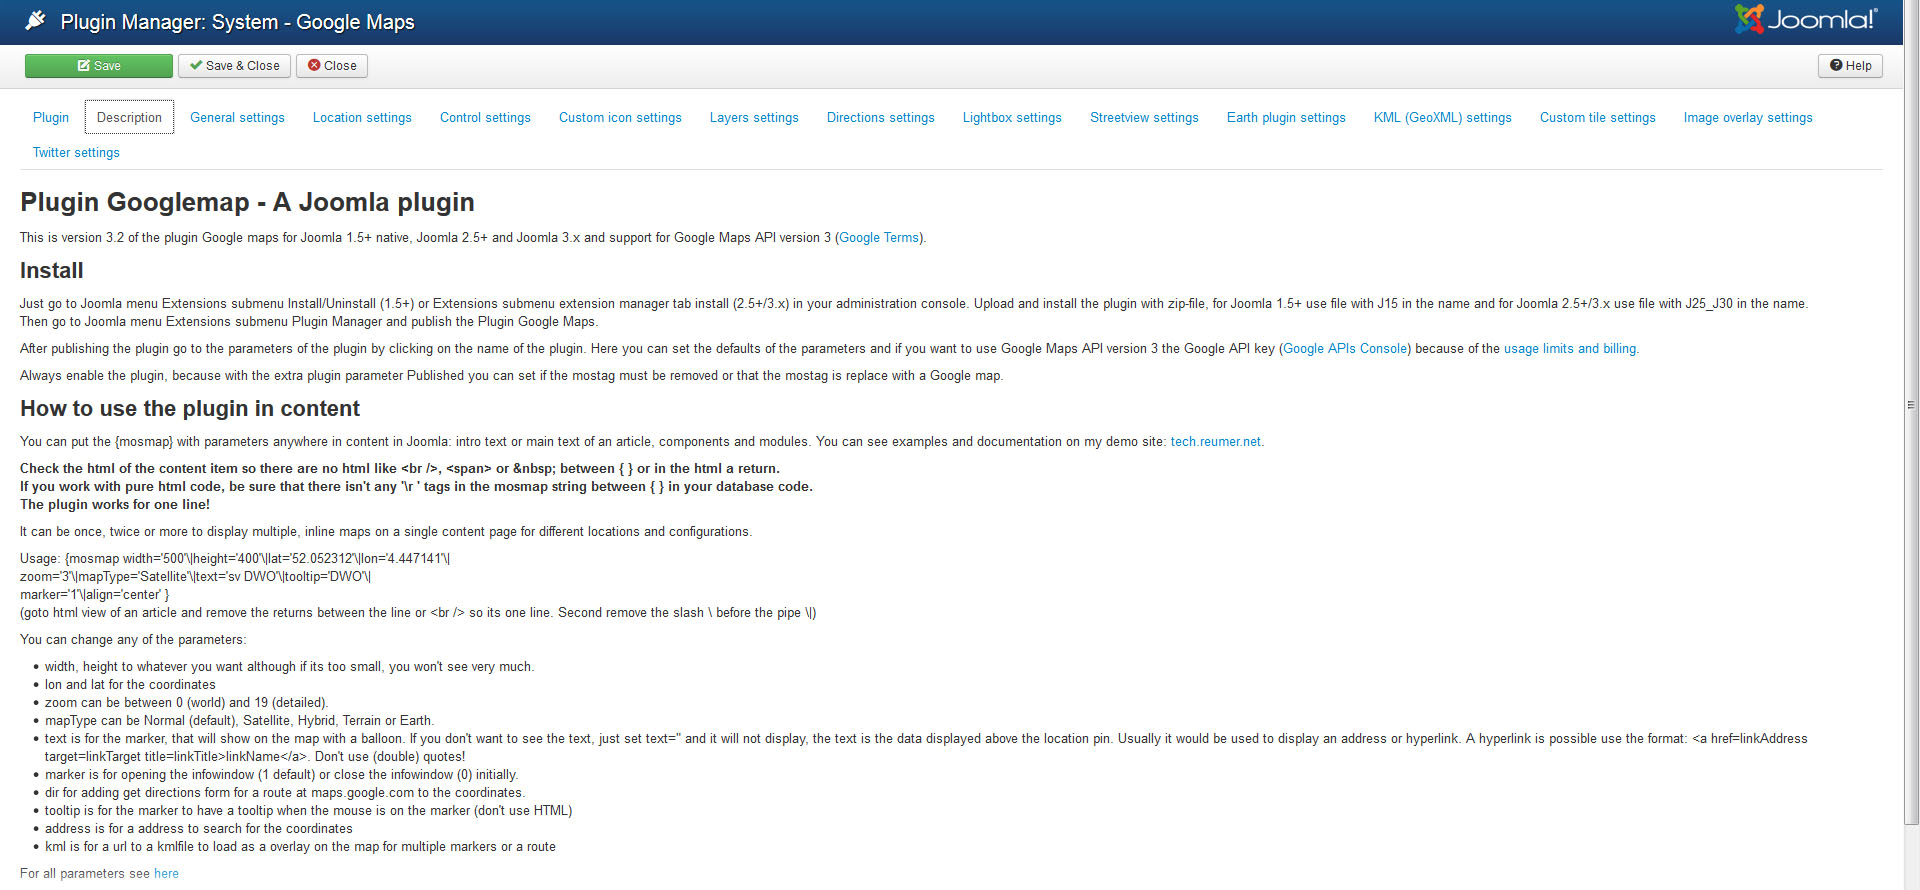
Task: Visit usage limits and billing link
Action: tap(1570, 349)
